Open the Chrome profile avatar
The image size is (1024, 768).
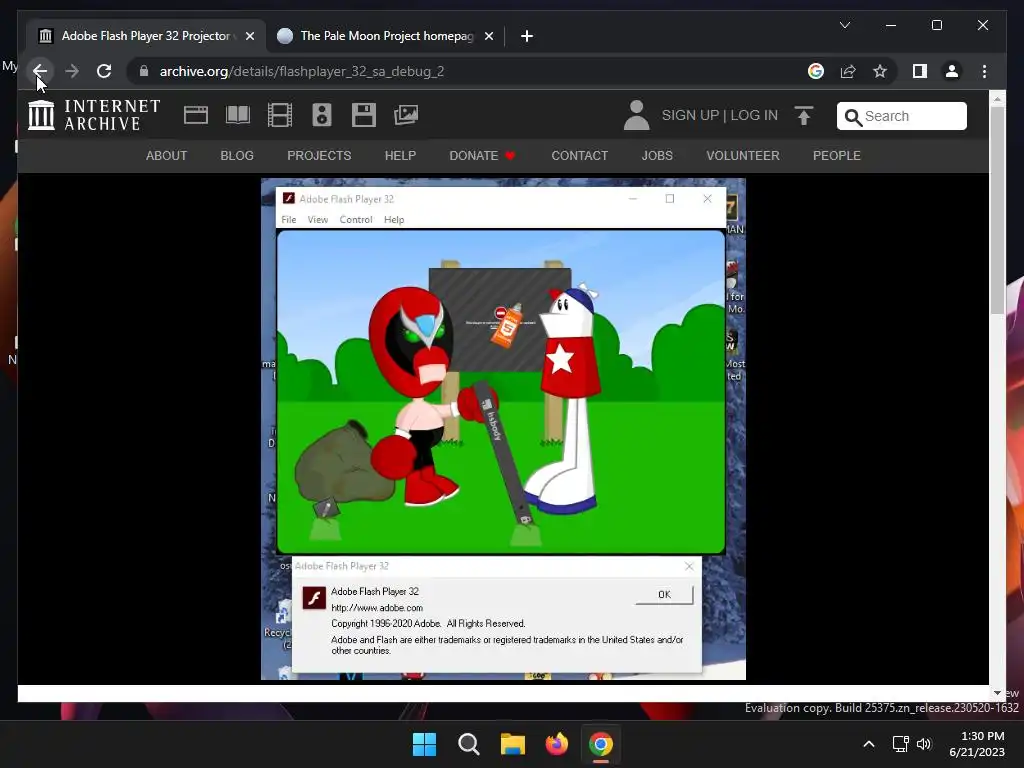[952, 71]
